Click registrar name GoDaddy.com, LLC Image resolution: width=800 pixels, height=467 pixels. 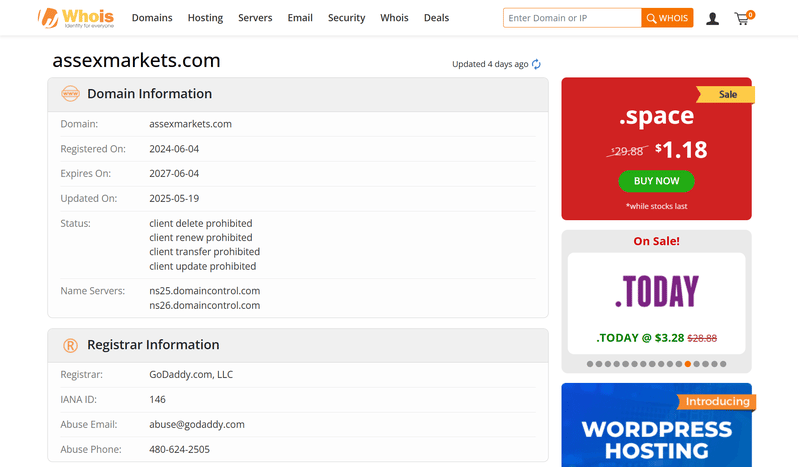click(191, 375)
